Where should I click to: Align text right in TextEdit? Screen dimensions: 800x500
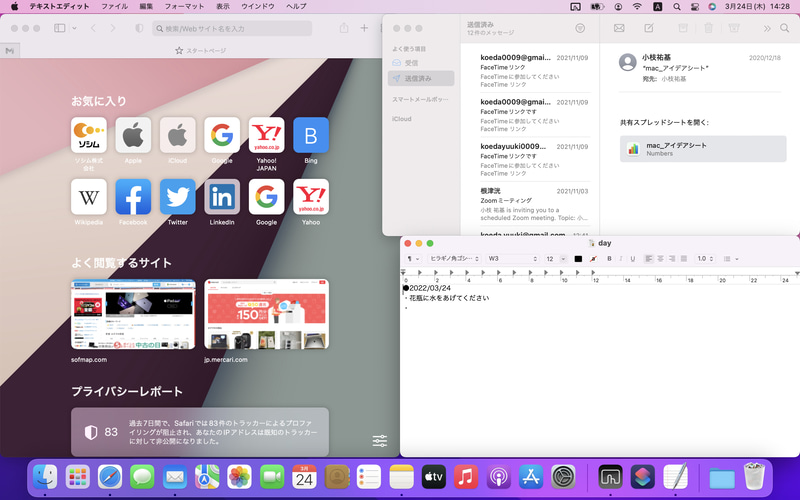[x=672, y=259]
